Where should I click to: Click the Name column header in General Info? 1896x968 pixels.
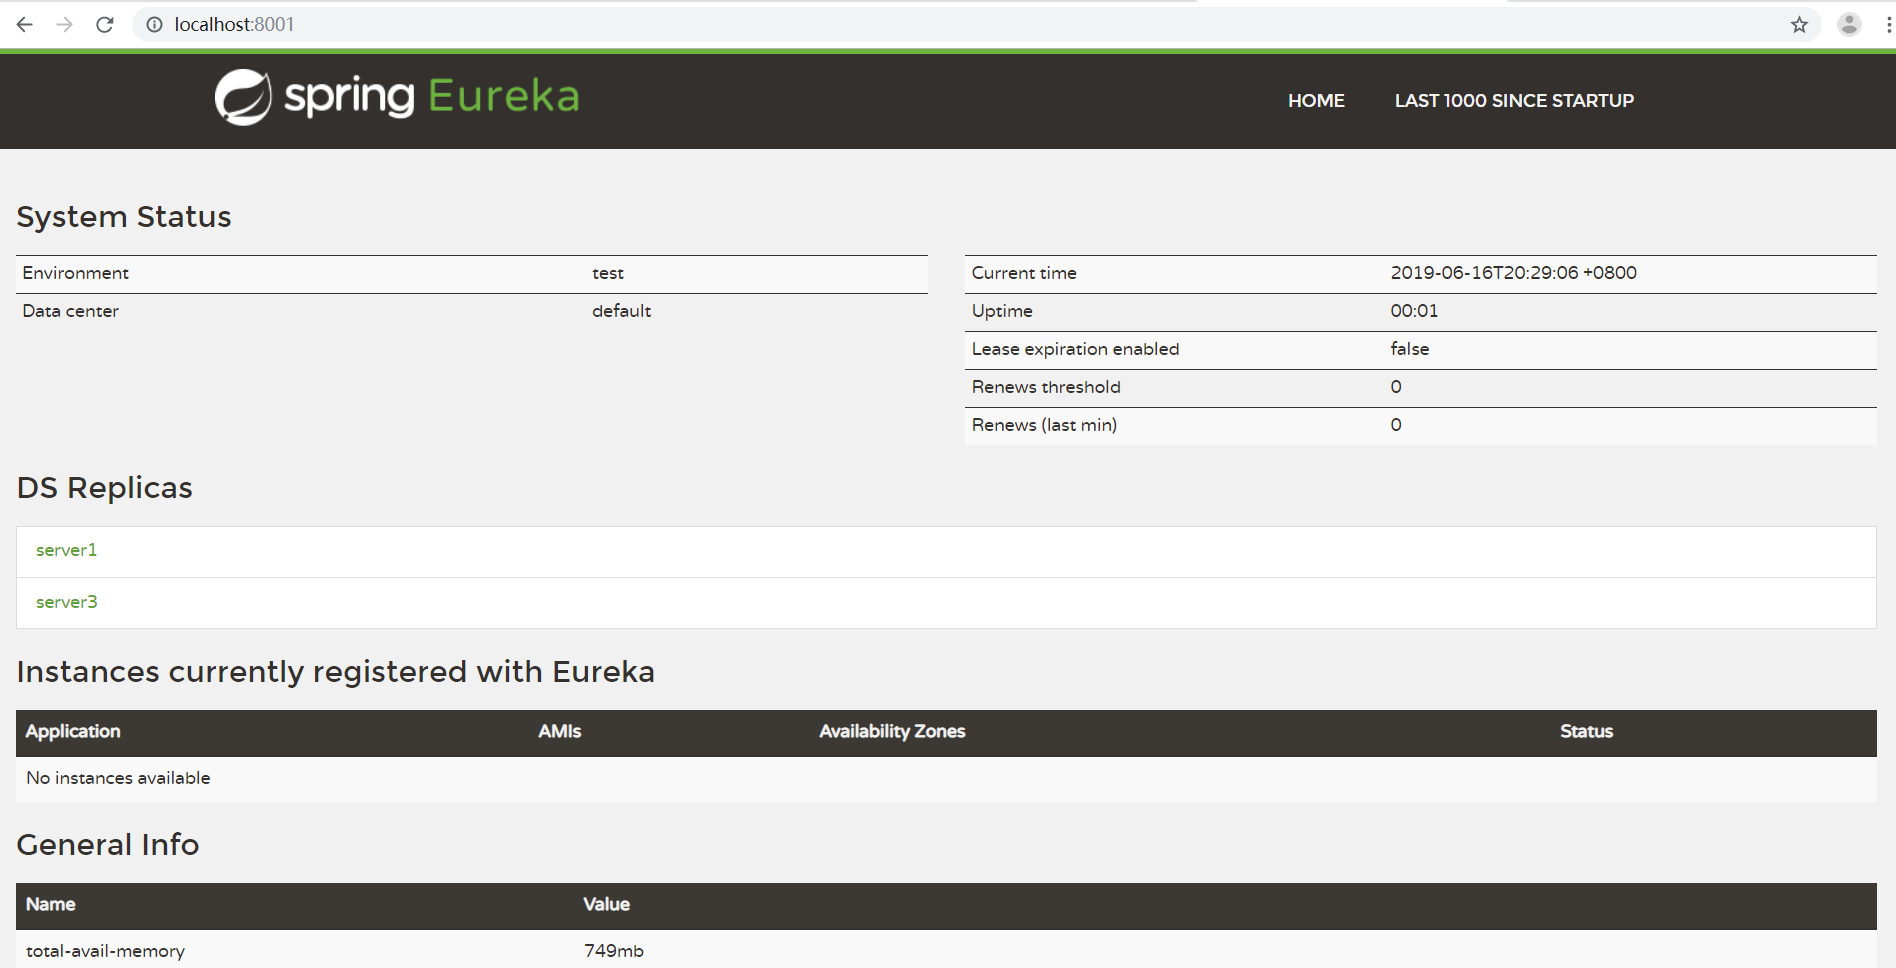pyautogui.click(x=51, y=905)
